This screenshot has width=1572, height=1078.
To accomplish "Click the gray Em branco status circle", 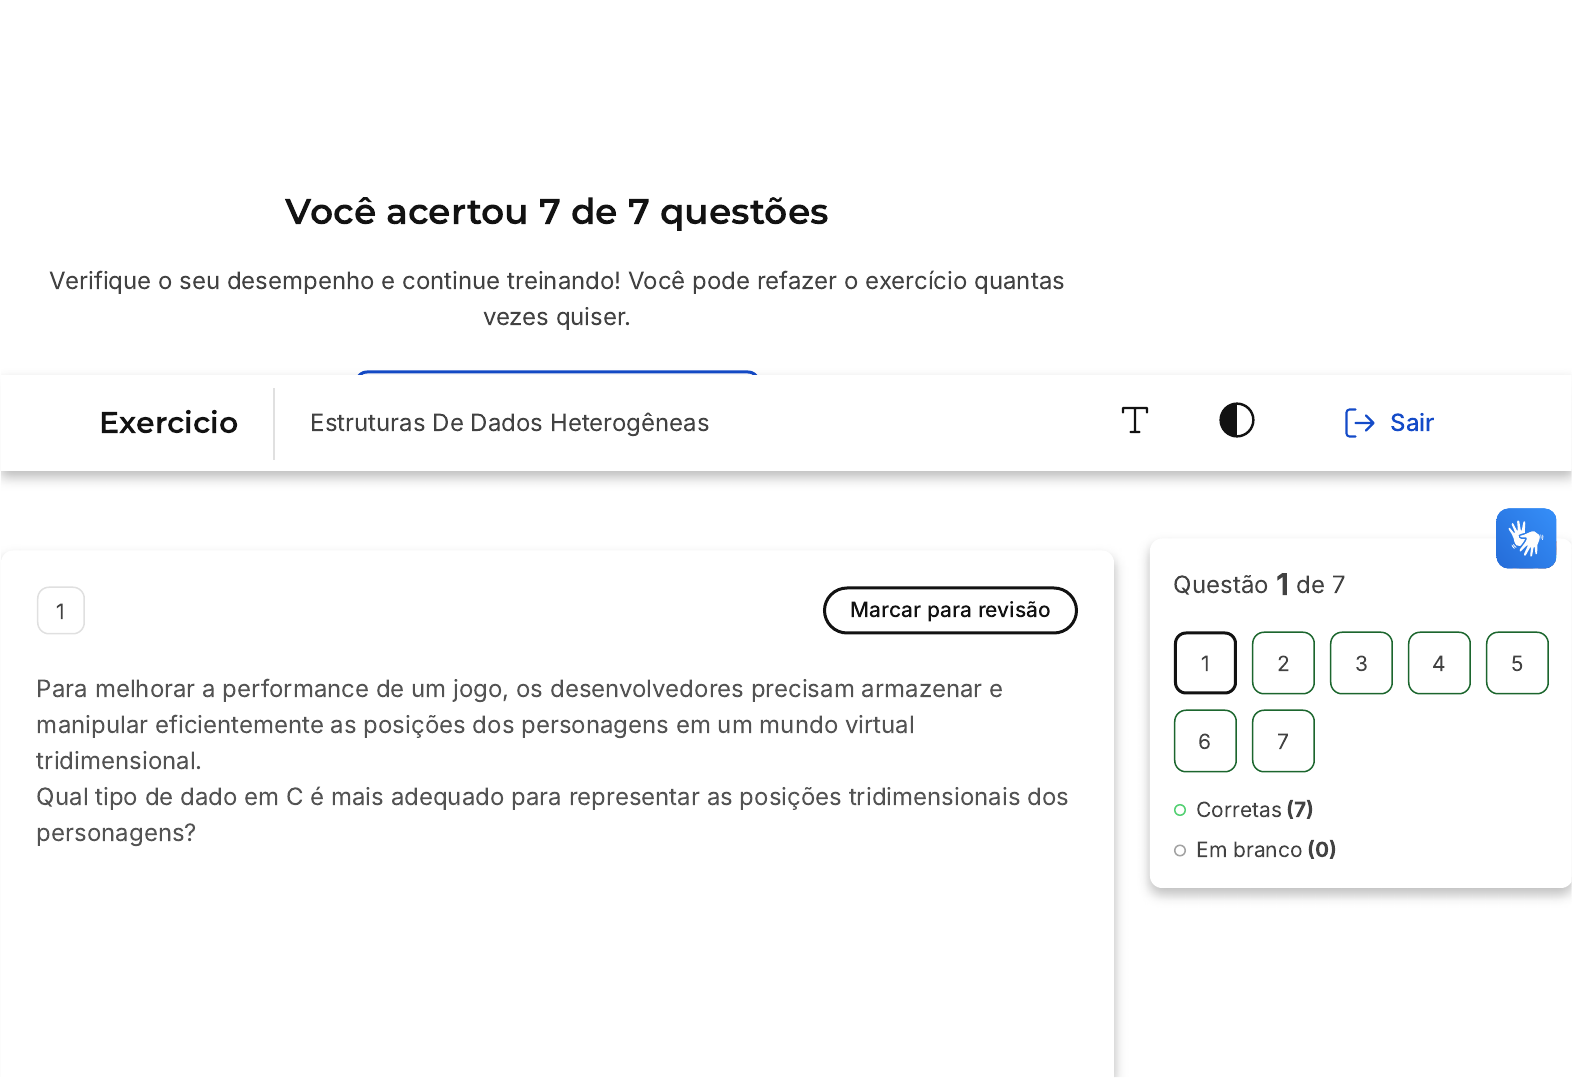I will tap(1180, 850).
